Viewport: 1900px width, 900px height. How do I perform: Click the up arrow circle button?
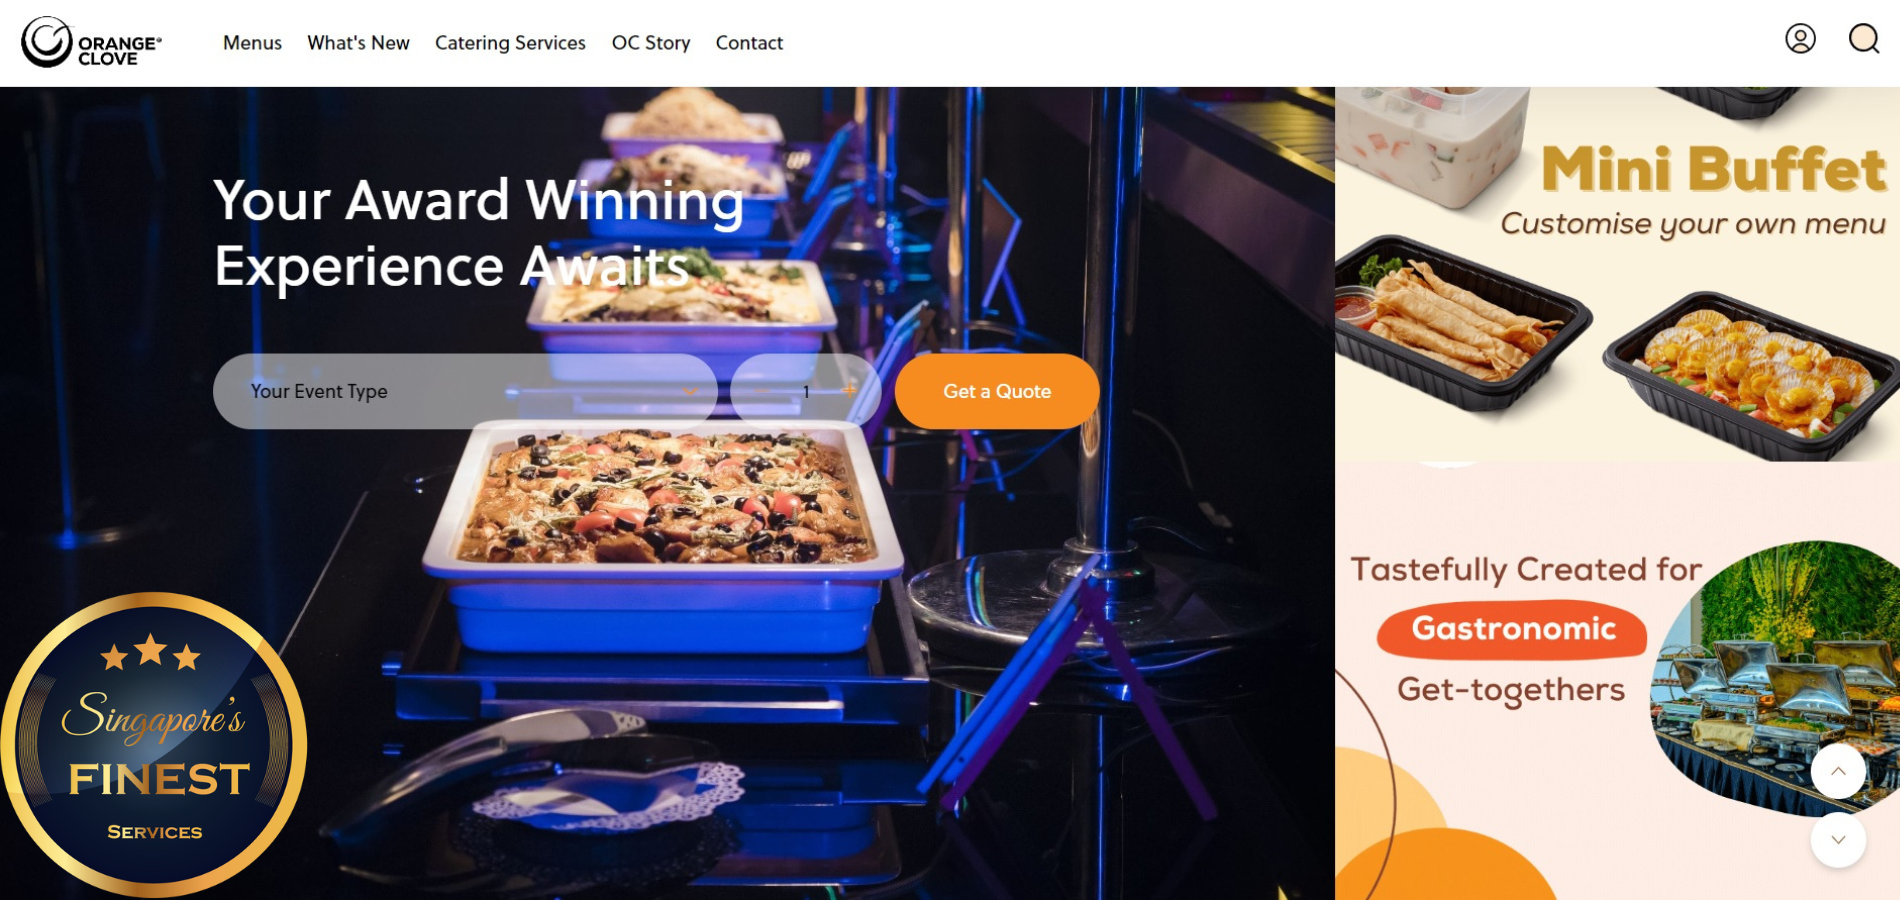(x=1838, y=771)
